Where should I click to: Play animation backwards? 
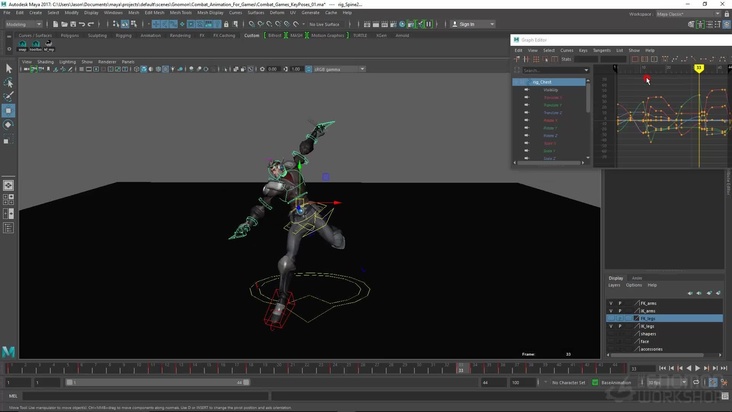689,368
